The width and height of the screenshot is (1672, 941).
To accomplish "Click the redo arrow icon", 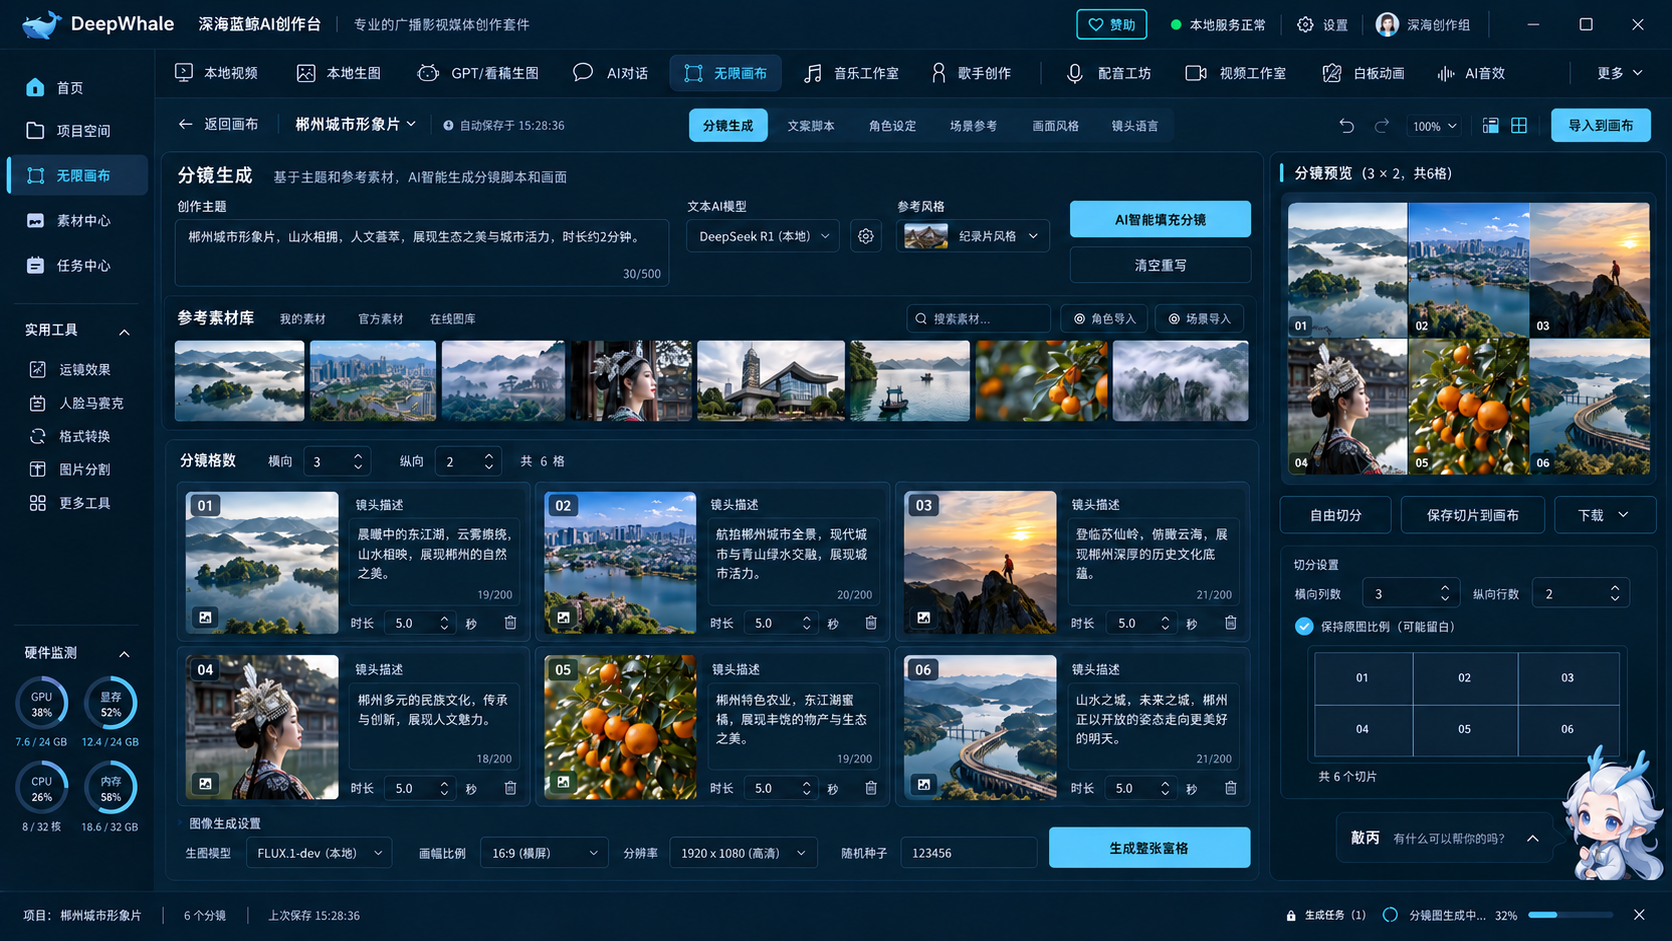I will 1382,126.
